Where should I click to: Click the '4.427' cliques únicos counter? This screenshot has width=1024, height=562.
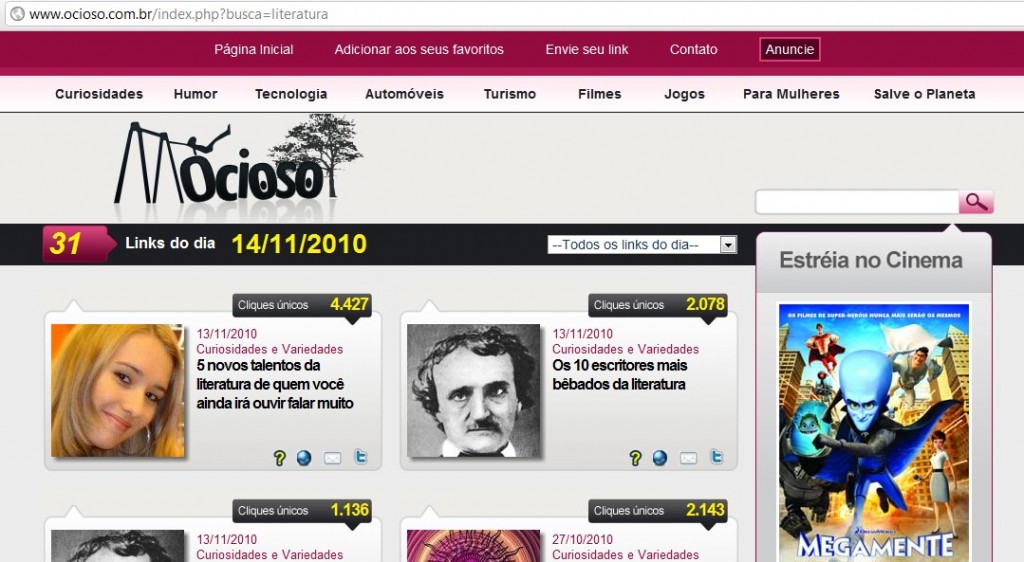pyautogui.click(x=349, y=304)
